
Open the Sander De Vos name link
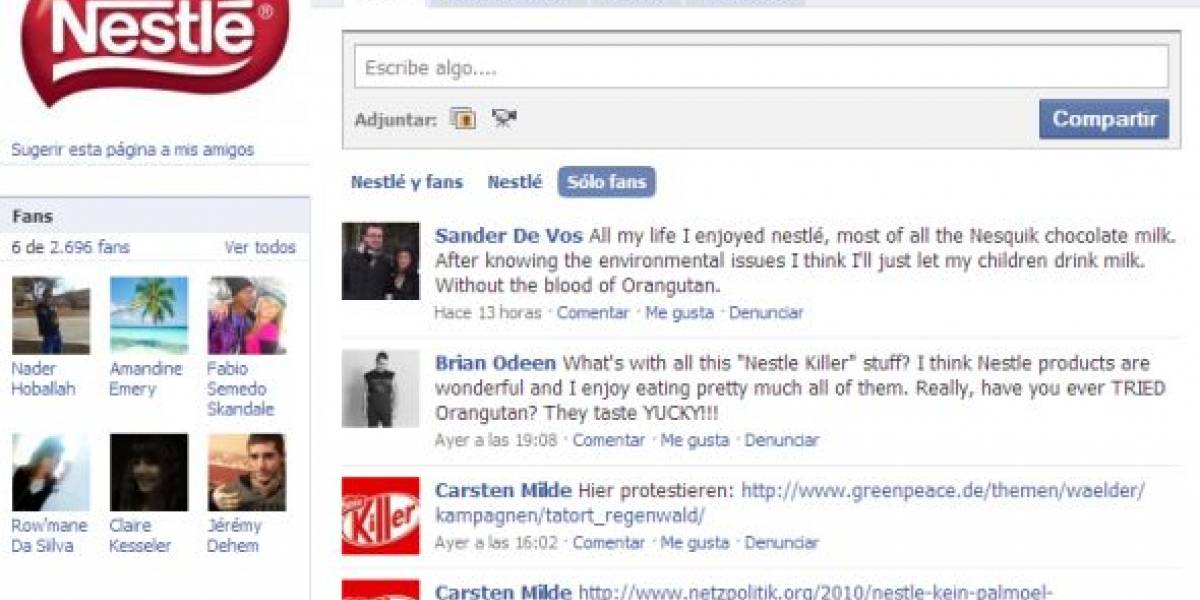click(x=509, y=236)
